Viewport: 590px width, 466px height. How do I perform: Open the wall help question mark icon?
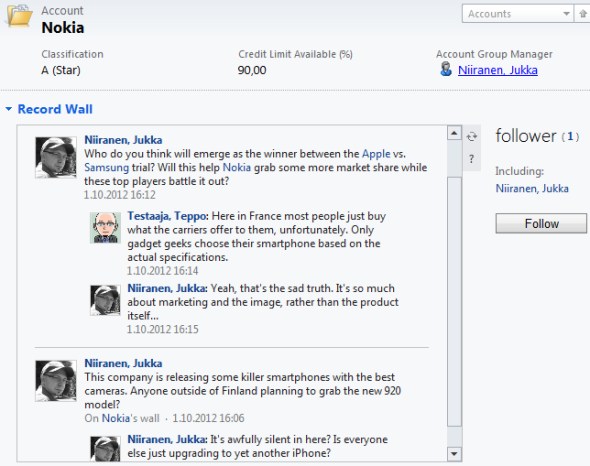pyautogui.click(x=471, y=159)
